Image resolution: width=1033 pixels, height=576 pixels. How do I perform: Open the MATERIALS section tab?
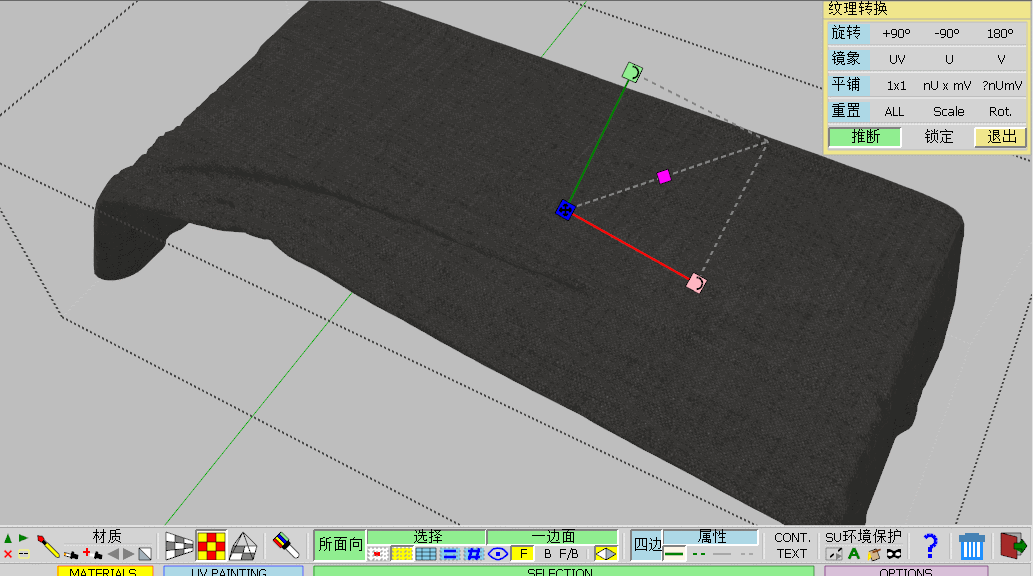[105, 571]
